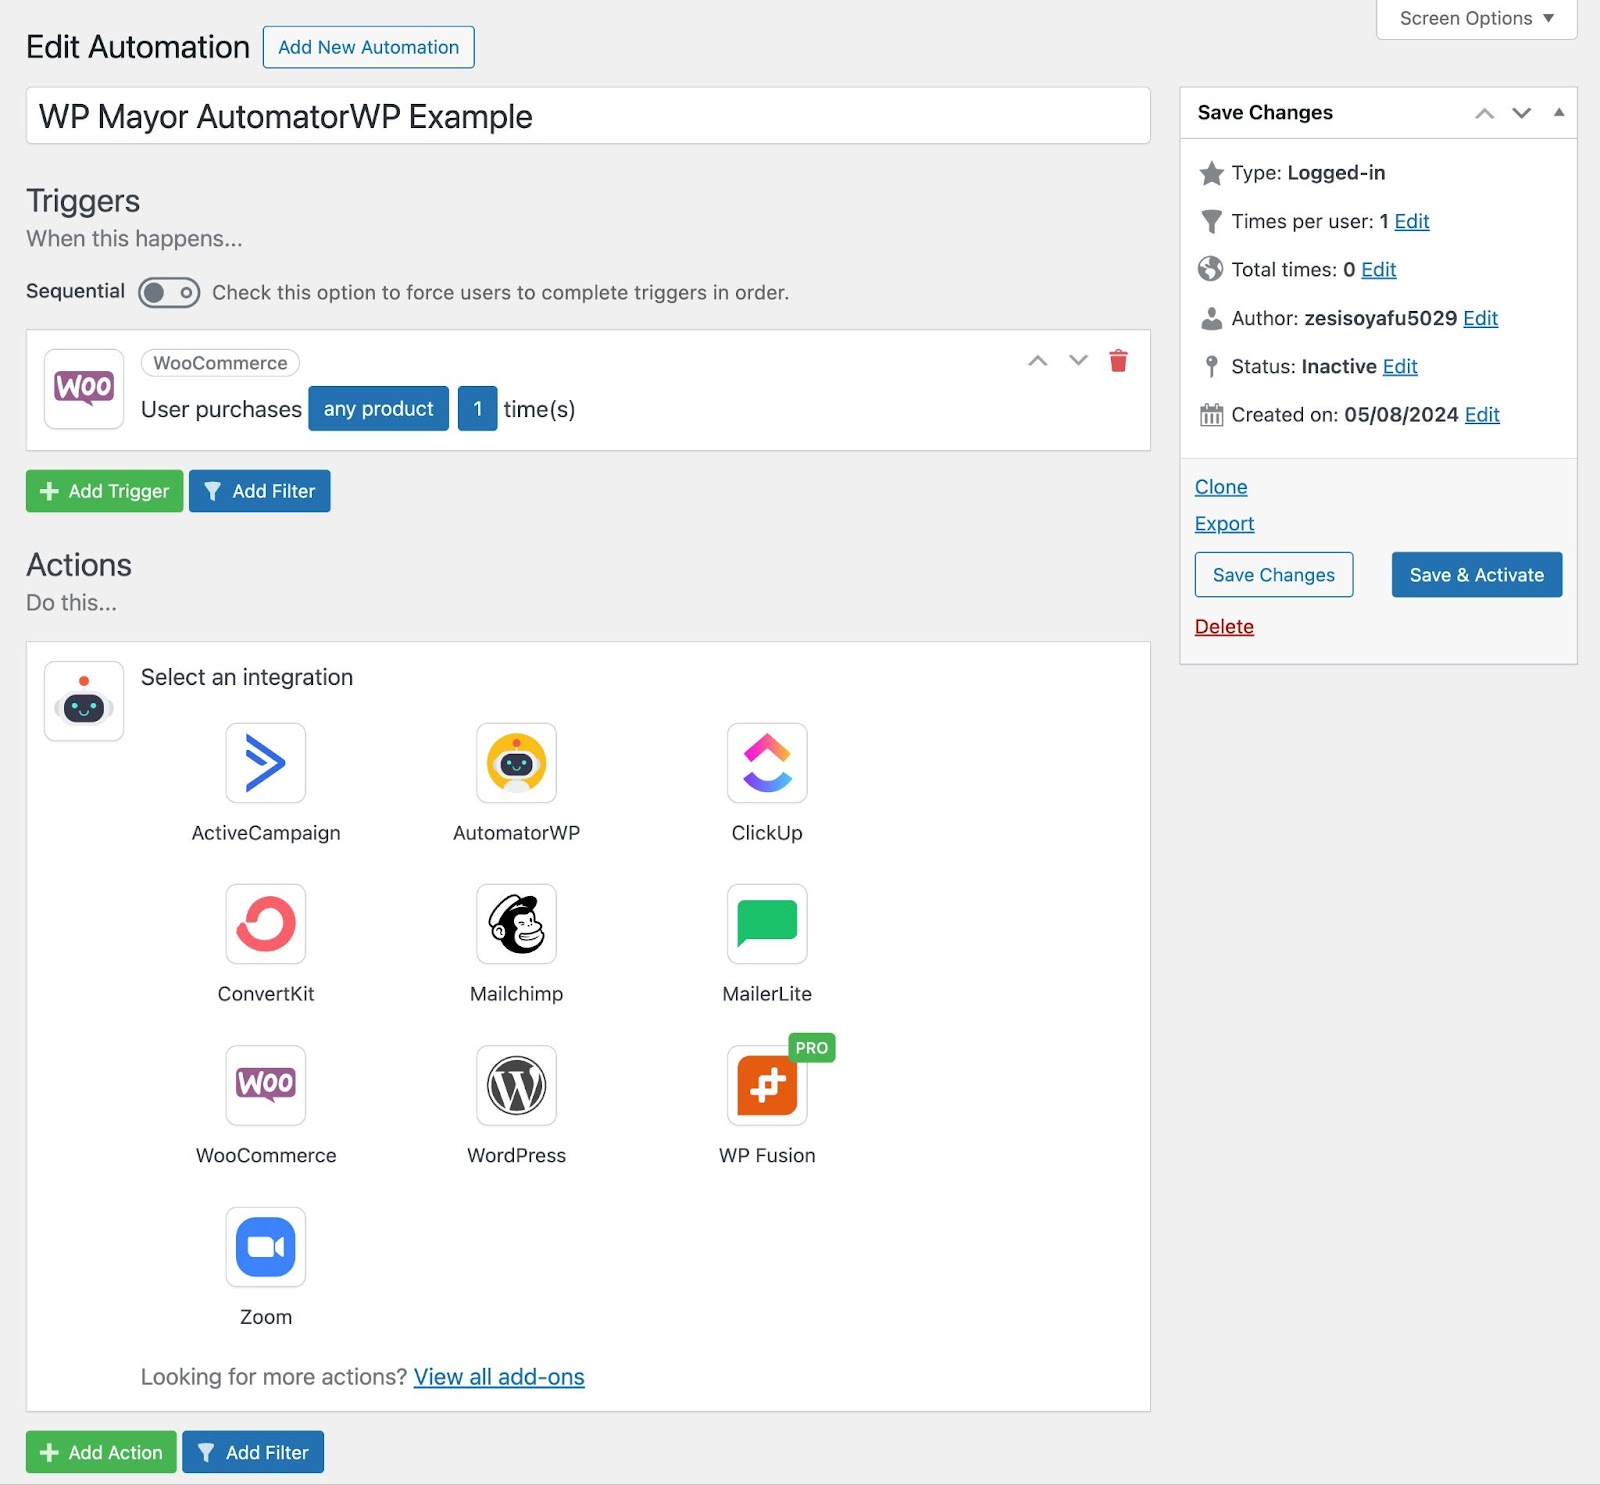Toggle the Sequential triggers switch
Image resolution: width=1600 pixels, height=1485 pixels.
(169, 293)
